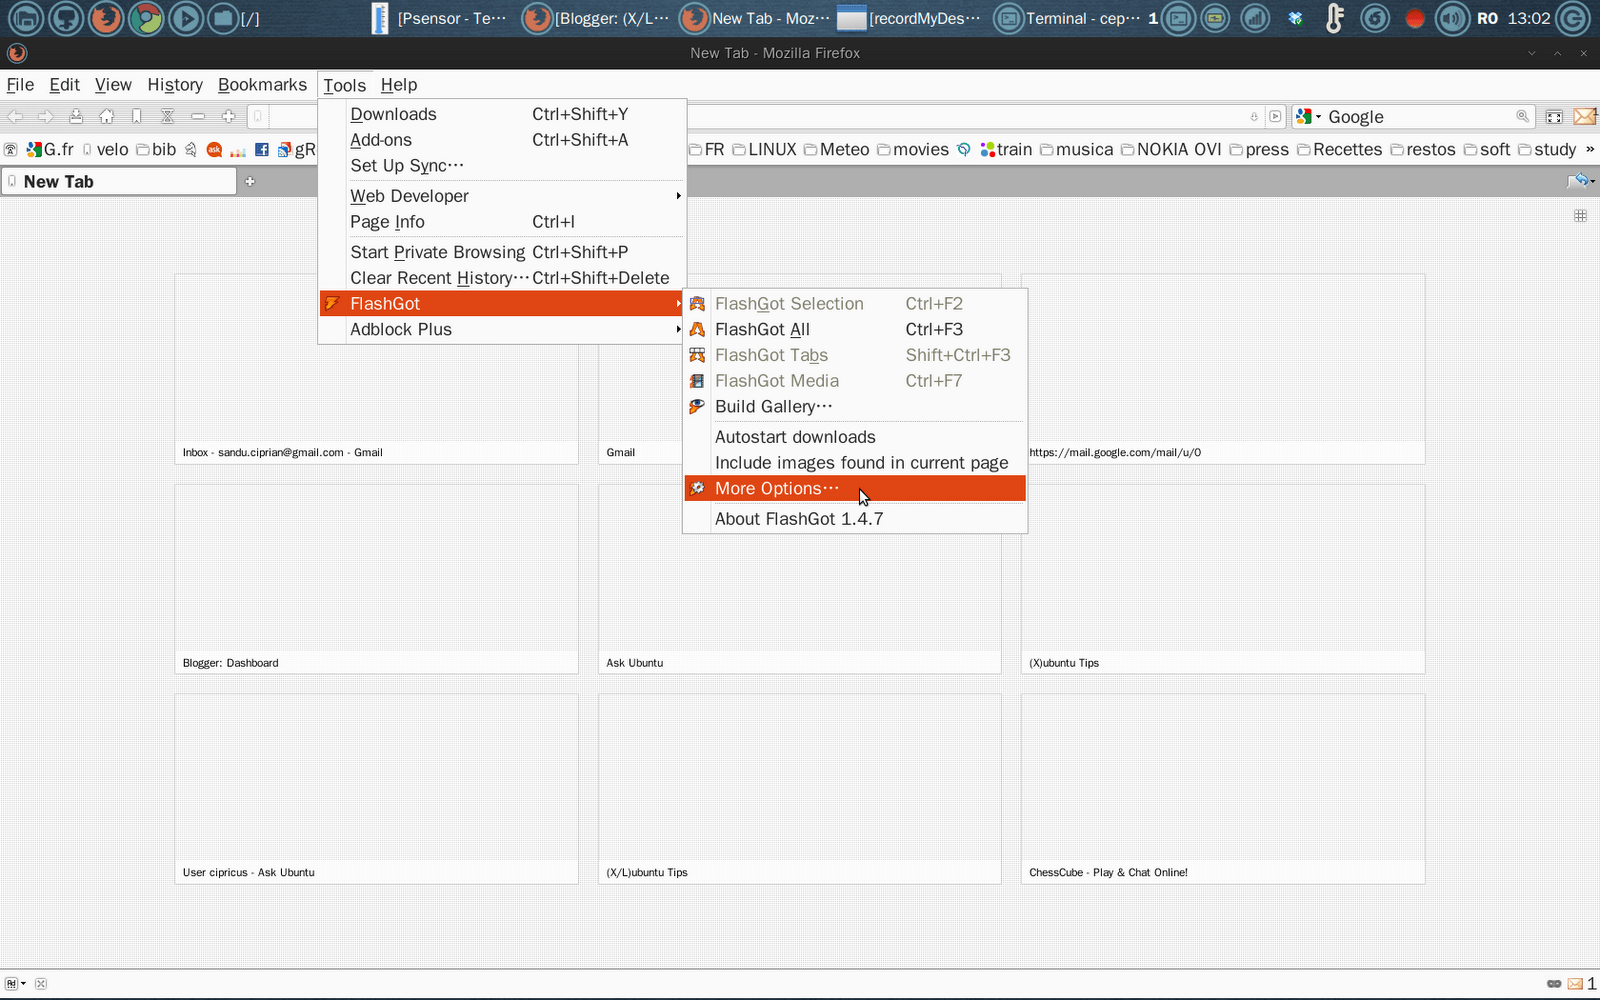Select the New Tab browser tab
The height and width of the screenshot is (1000, 1600).
119,181
